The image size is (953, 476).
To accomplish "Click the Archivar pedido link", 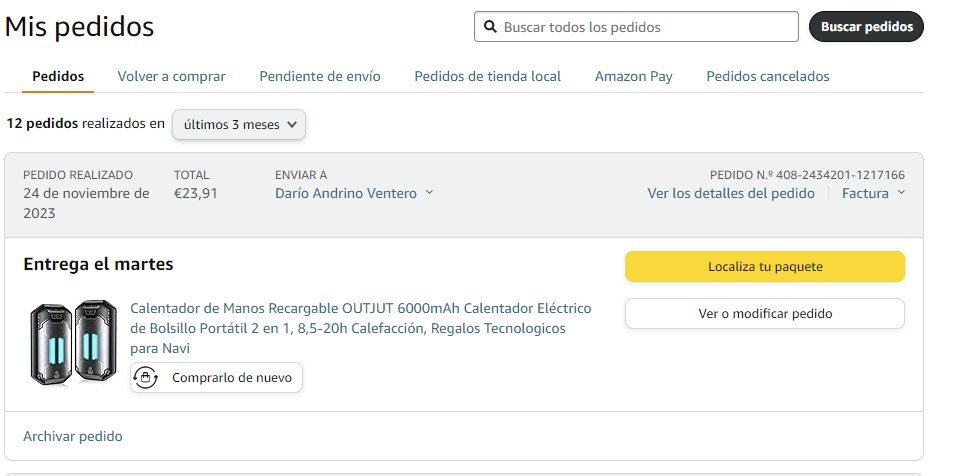I will [72, 436].
